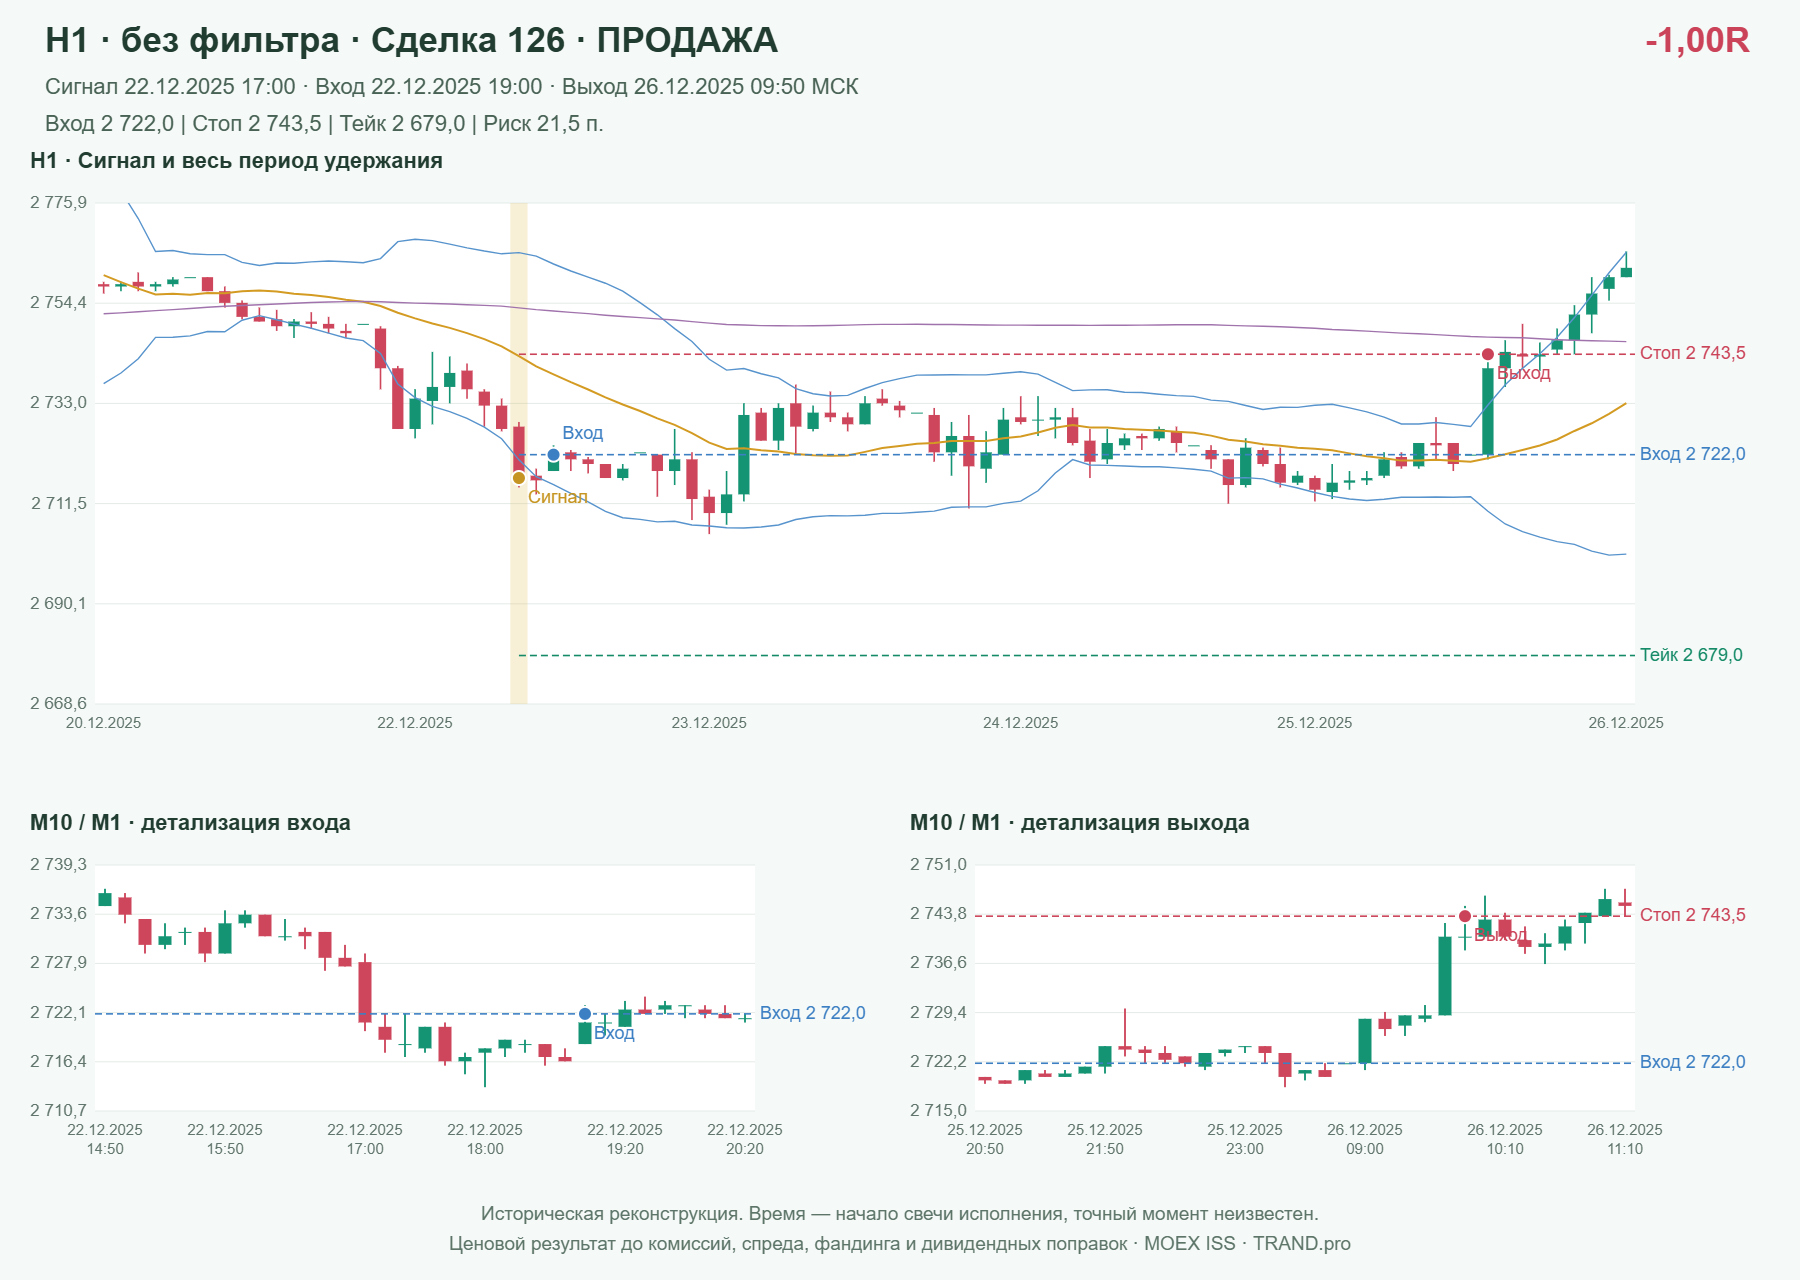The width and height of the screenshot is (1800, 1280).
Task: Click the '2 729,4' label on the exit detail axis
Action: tap(938, 1013)
